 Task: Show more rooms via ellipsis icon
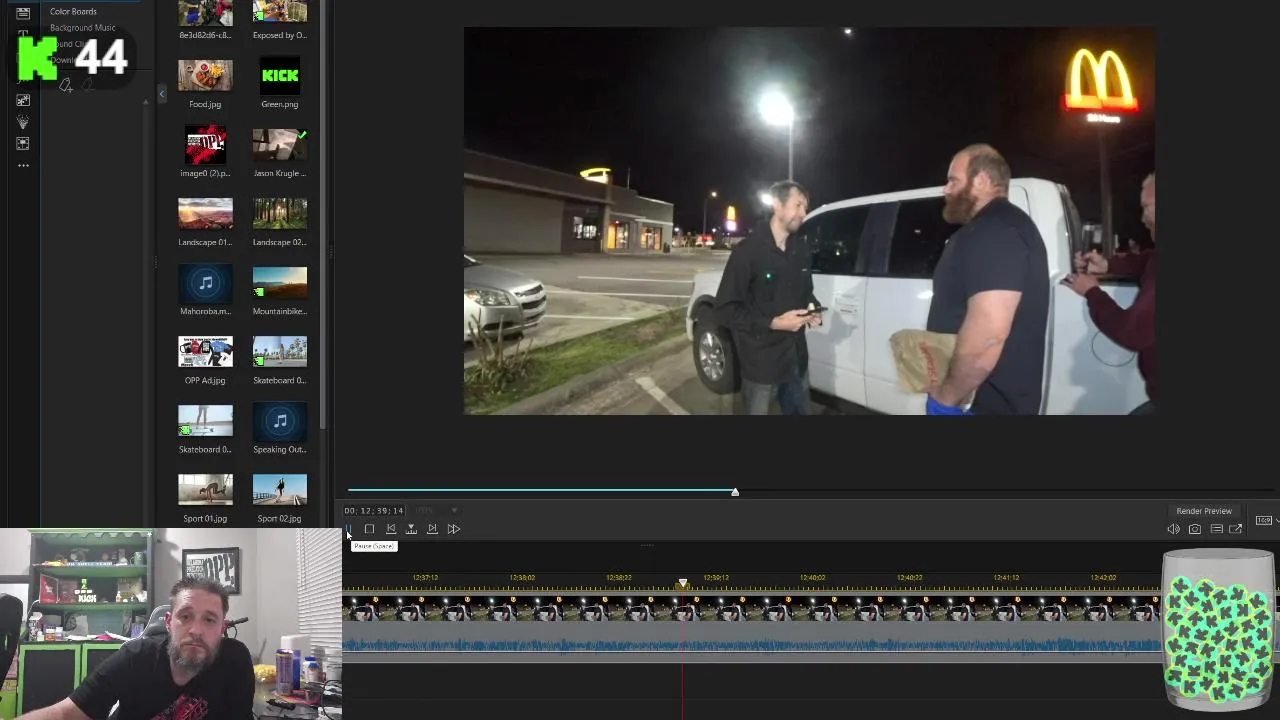[23, 165]
